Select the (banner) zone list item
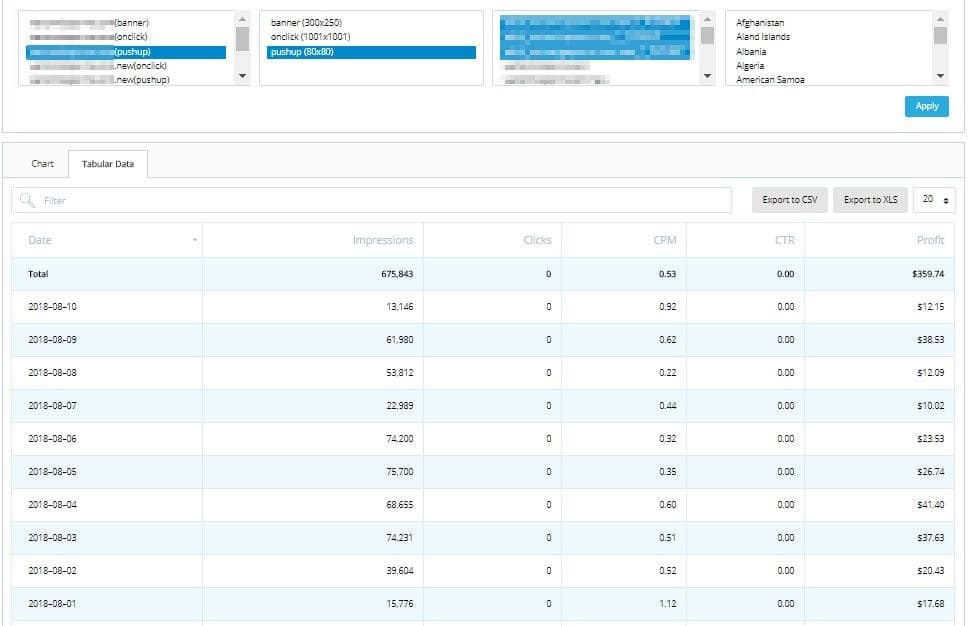The height and width of the screenshot is (626, 974). click(x=126, y=23)
